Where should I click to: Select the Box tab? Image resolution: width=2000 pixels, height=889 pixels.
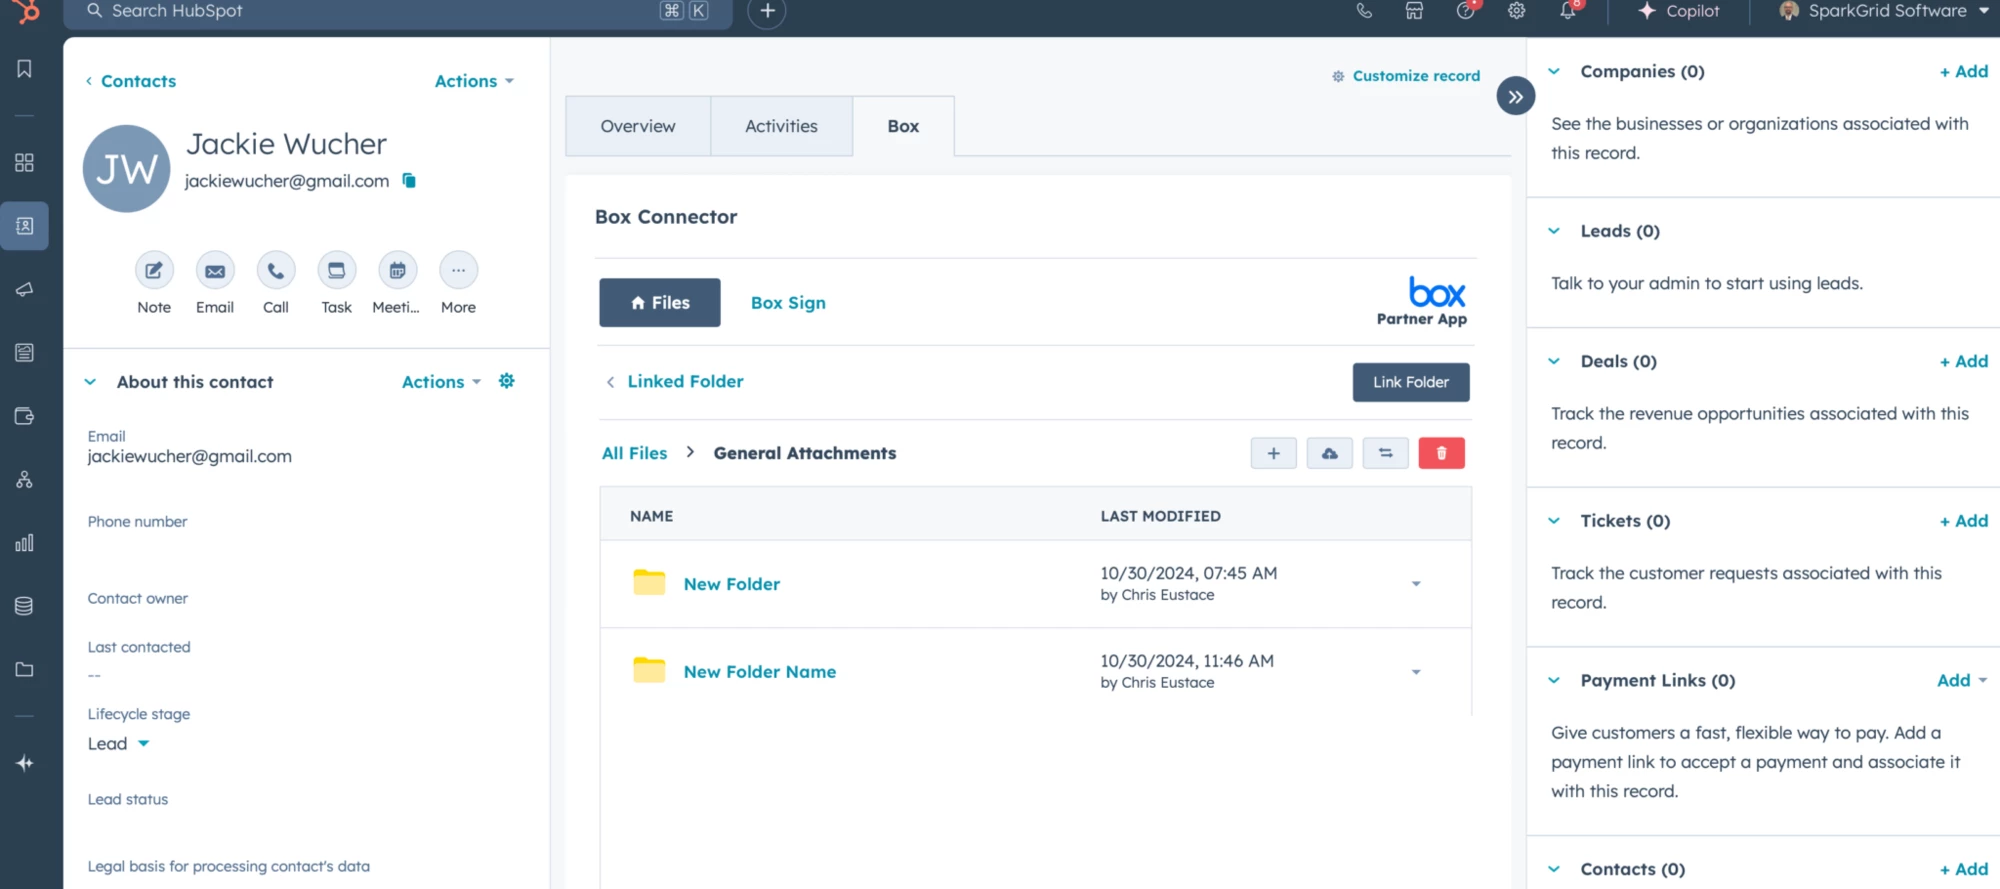pos(903,126)
